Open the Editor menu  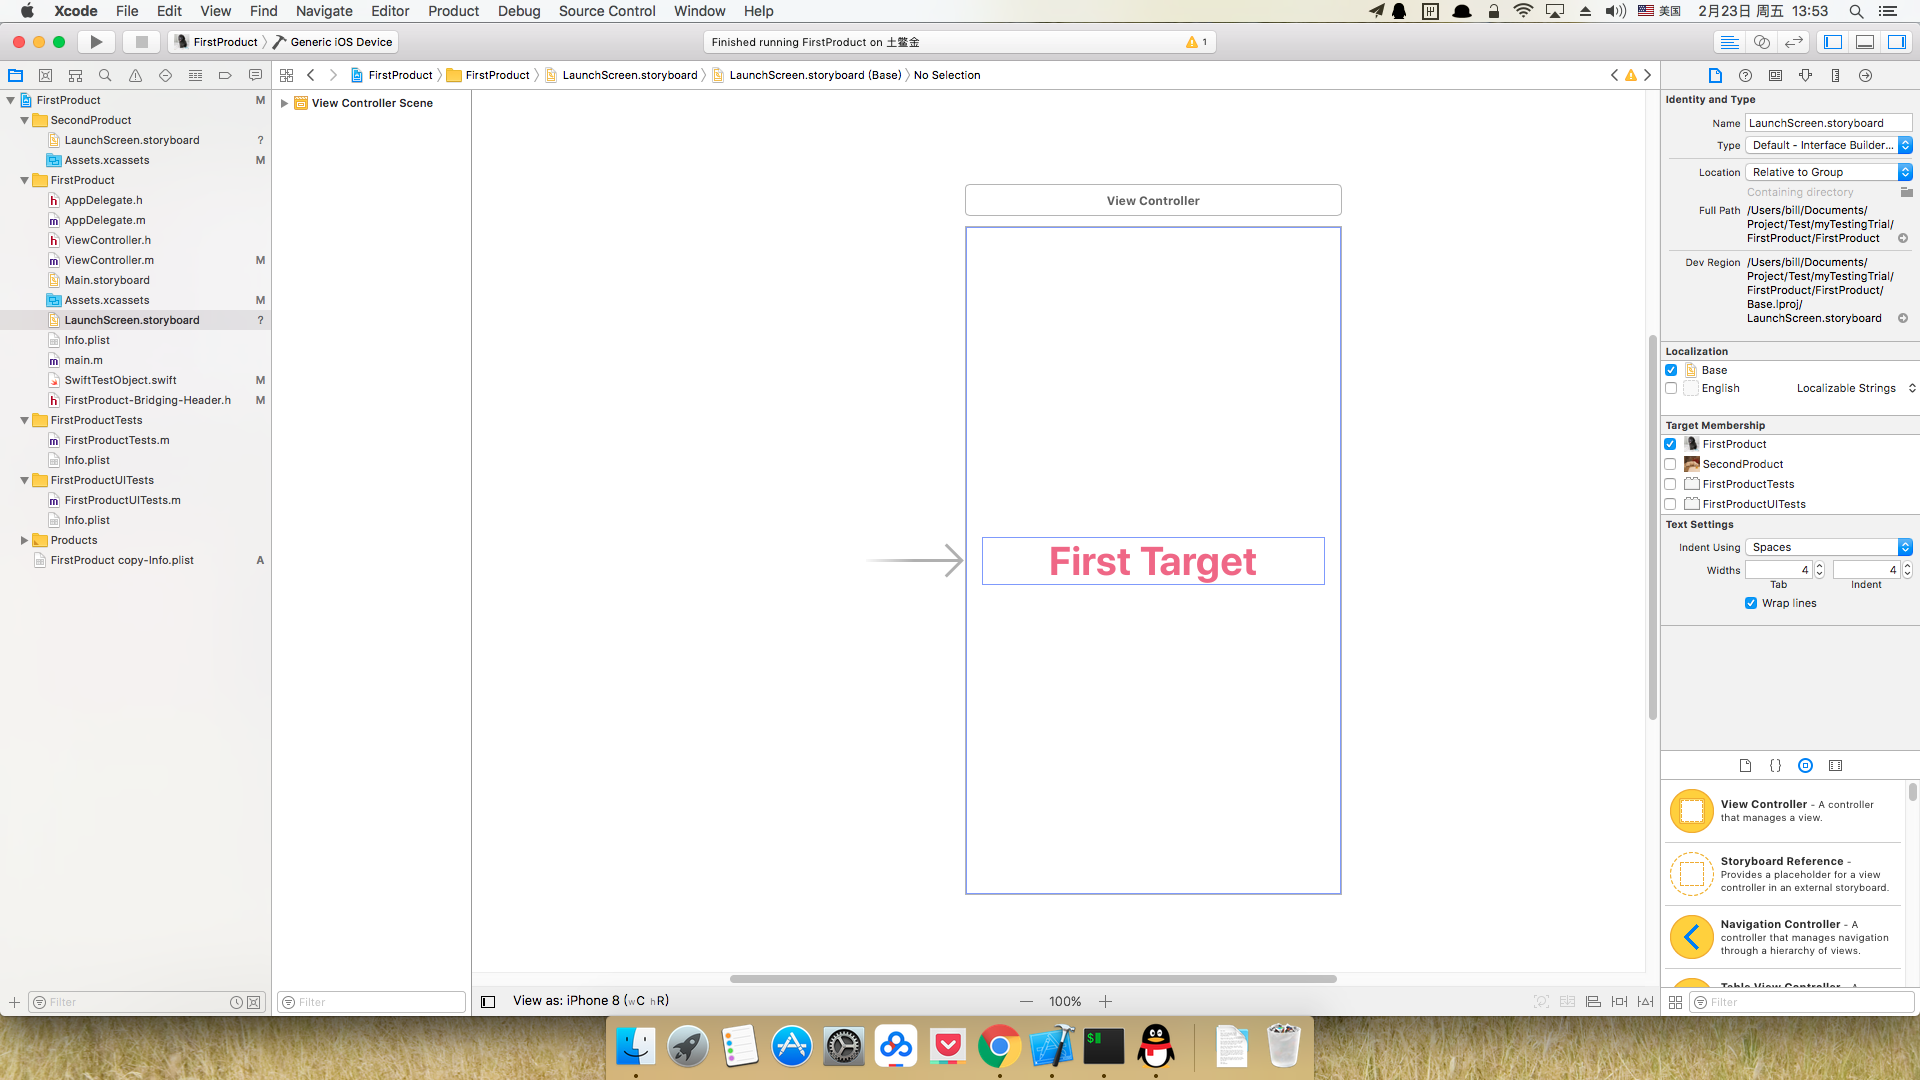coord(389,11)
